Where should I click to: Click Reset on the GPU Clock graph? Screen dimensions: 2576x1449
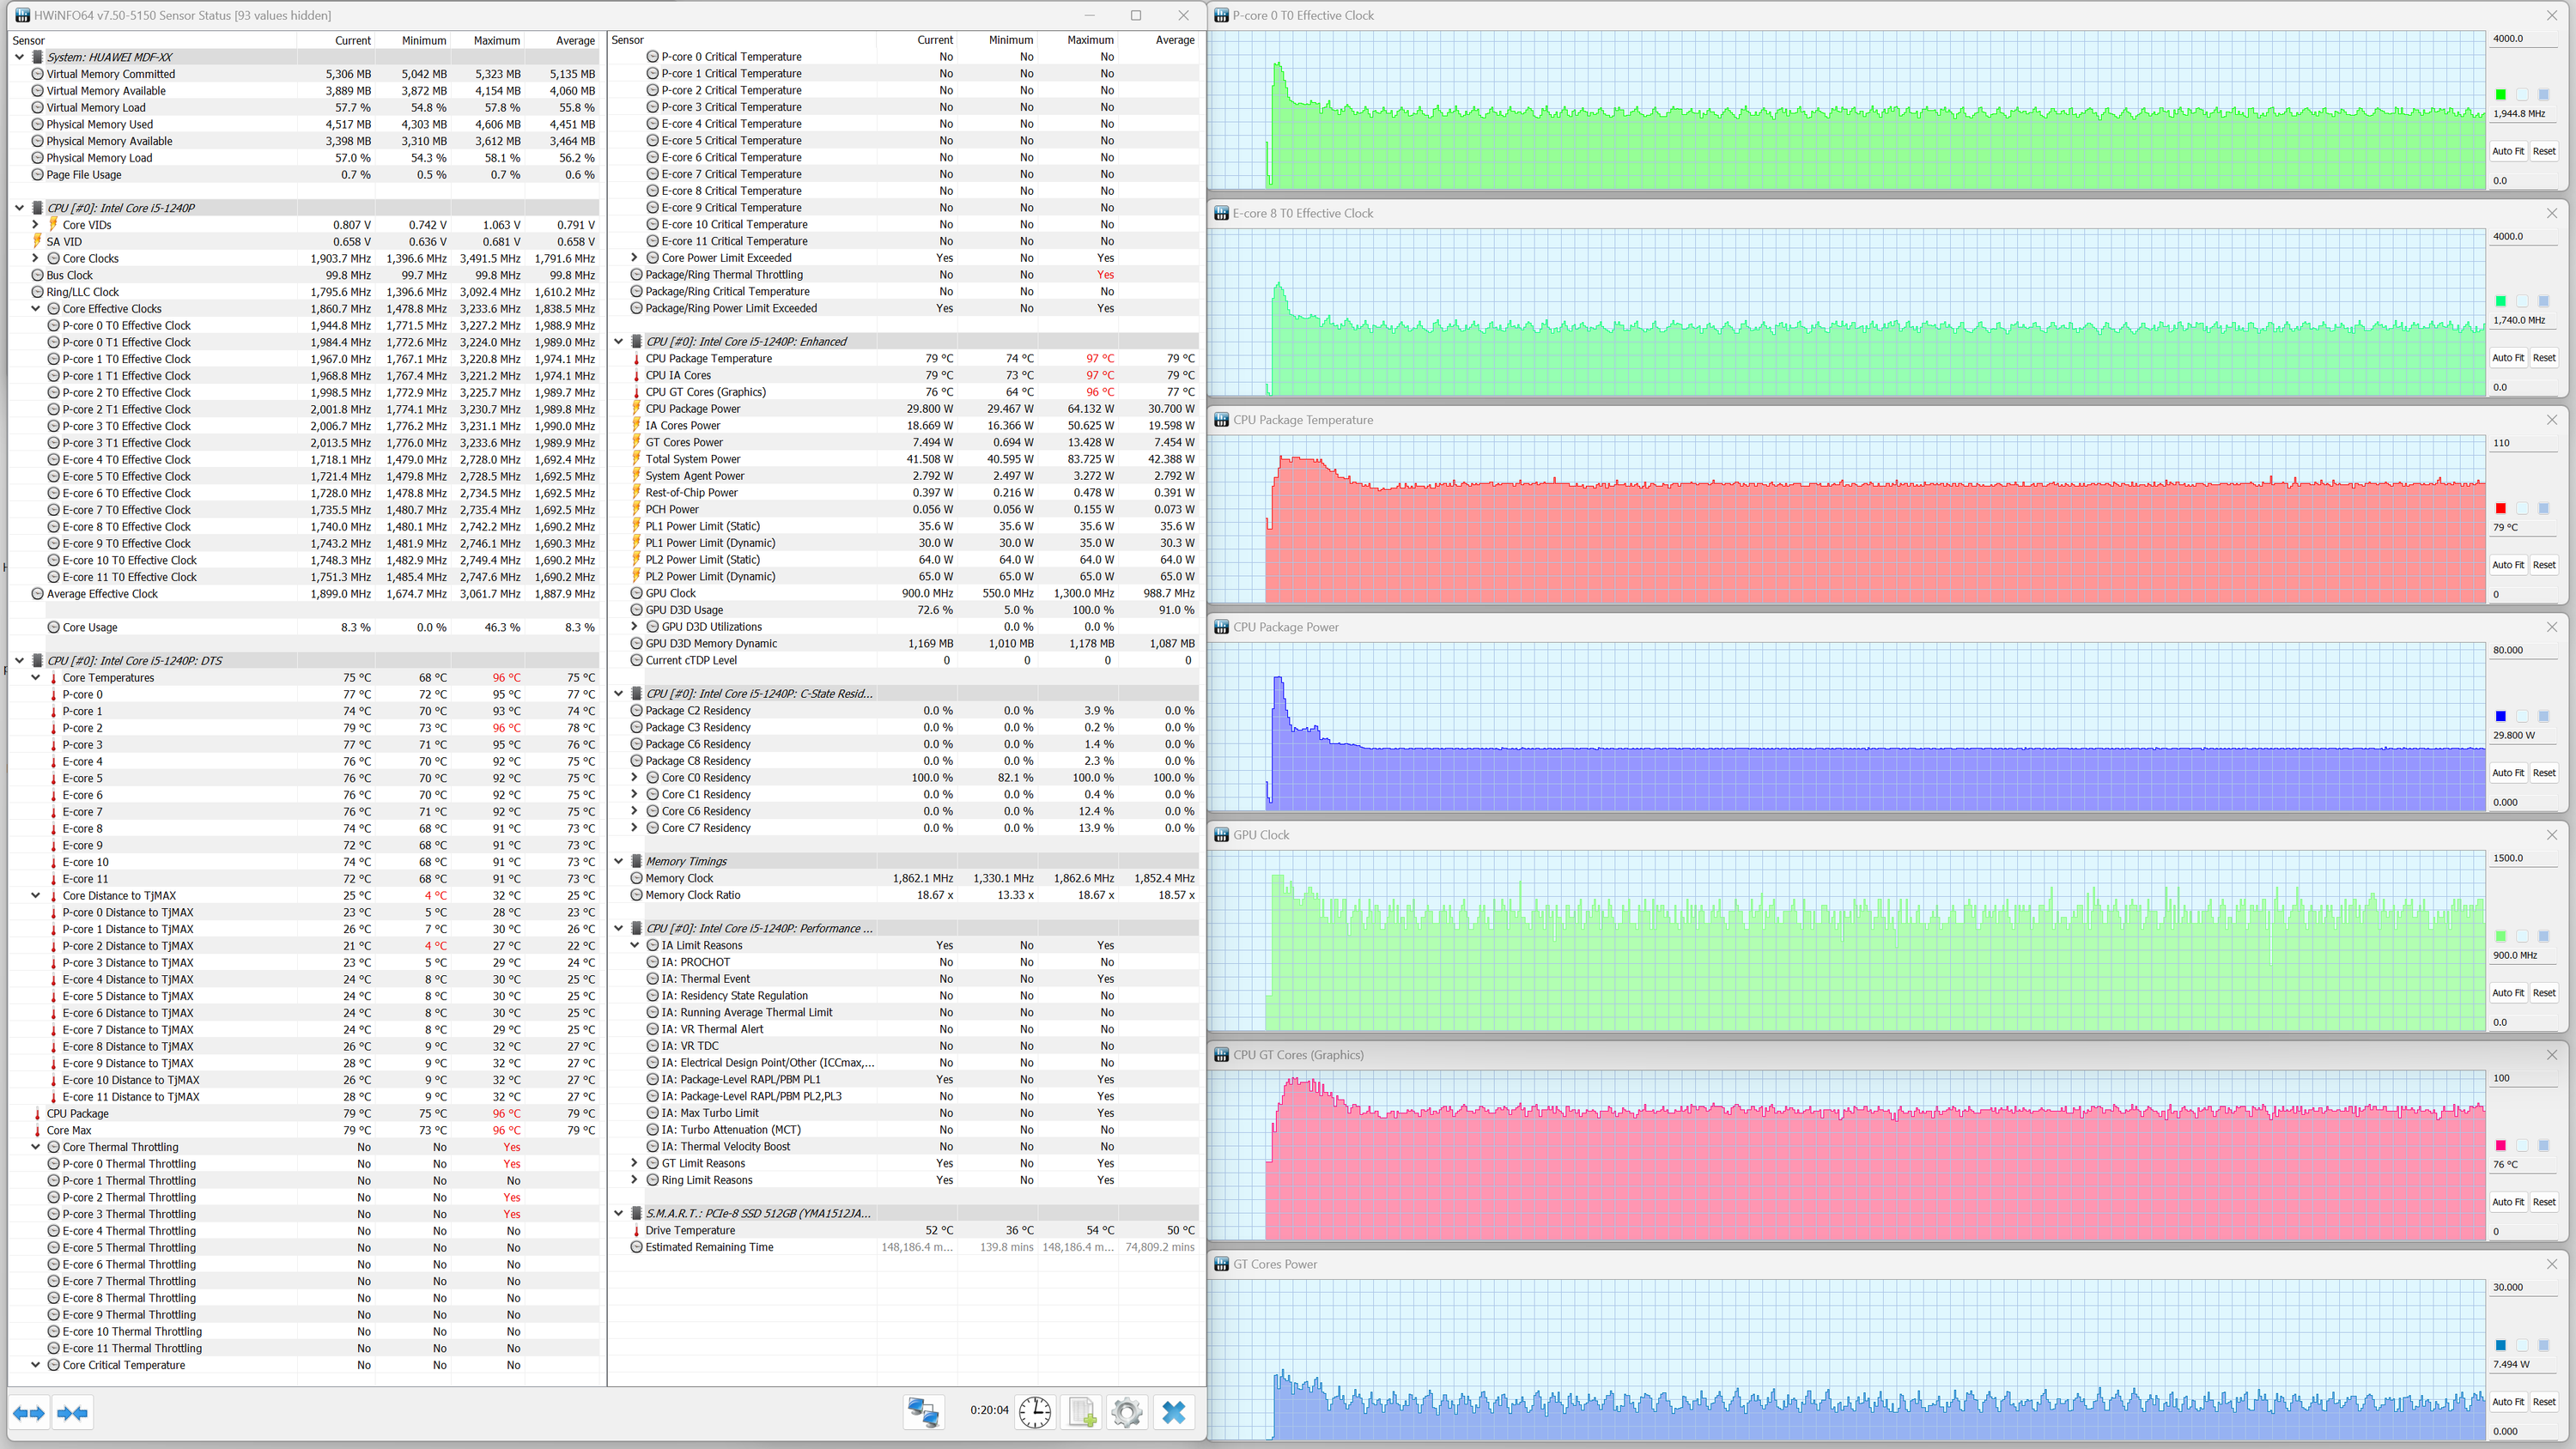coord(2544,993)
